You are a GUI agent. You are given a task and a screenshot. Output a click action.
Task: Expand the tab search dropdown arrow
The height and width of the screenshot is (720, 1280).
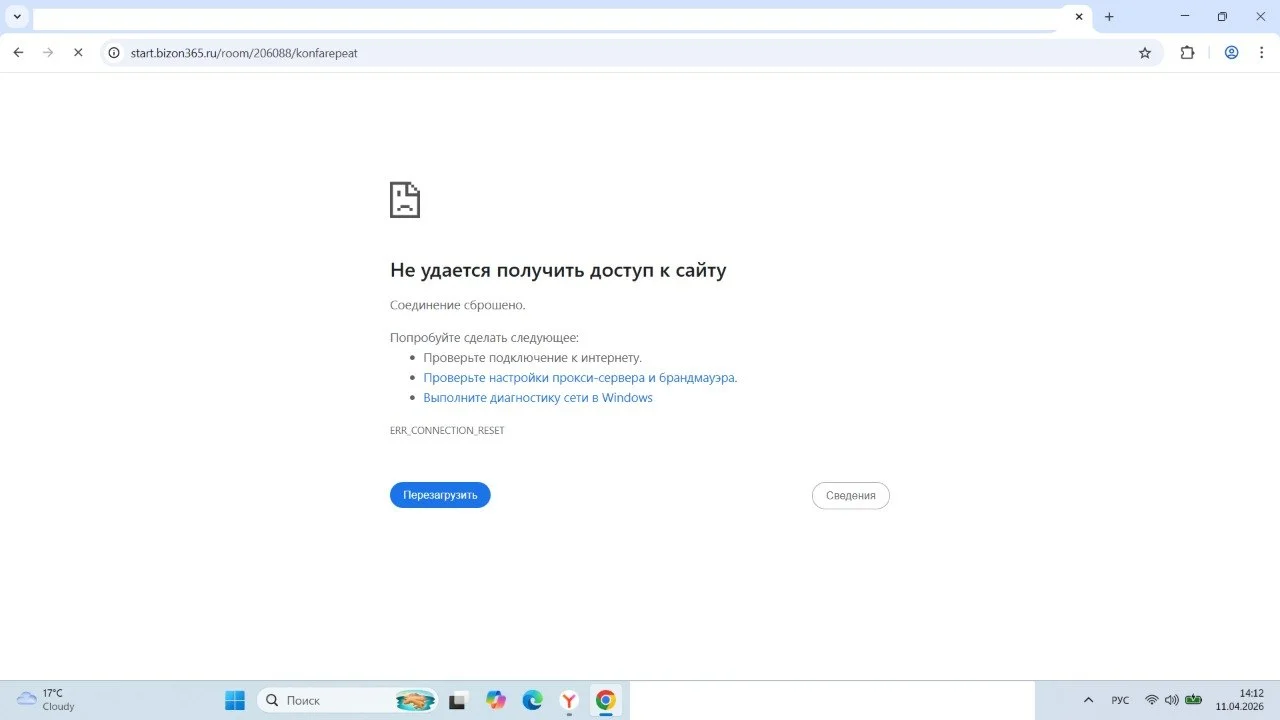point(17,17)
